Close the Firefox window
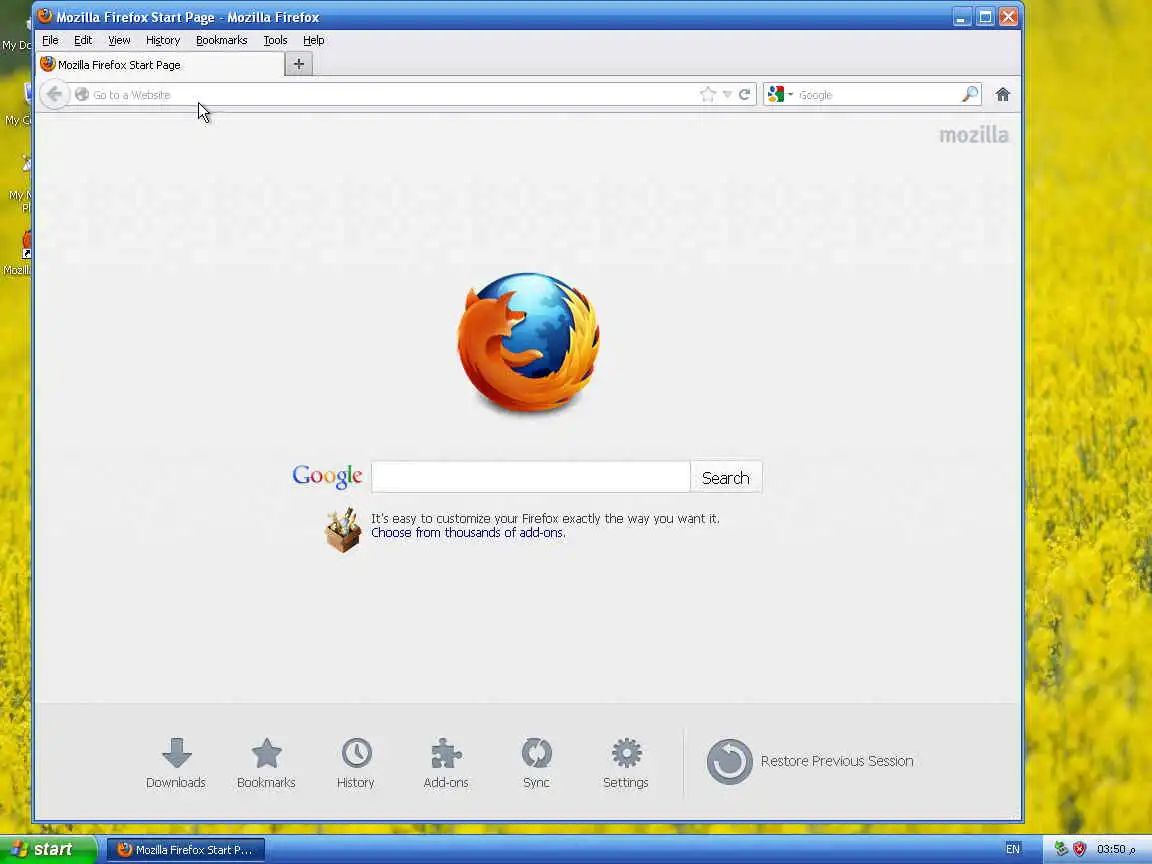This screenshot has width=1152, height=864. tap(1009, 16)
